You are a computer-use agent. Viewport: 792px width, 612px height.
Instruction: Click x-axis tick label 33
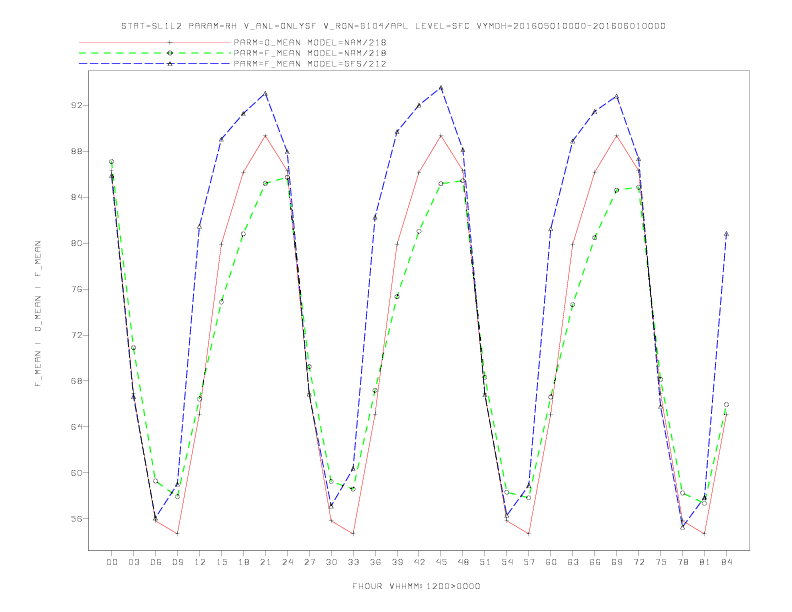pos(353,562)
